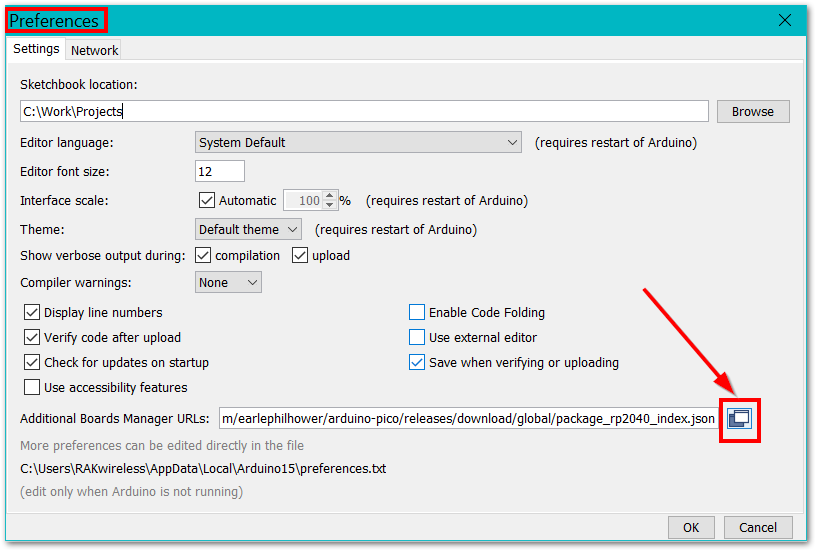The height and width of the screenshot is (551, 816).
Task: Enable Use accessibility features
Action: pos(32,387)
